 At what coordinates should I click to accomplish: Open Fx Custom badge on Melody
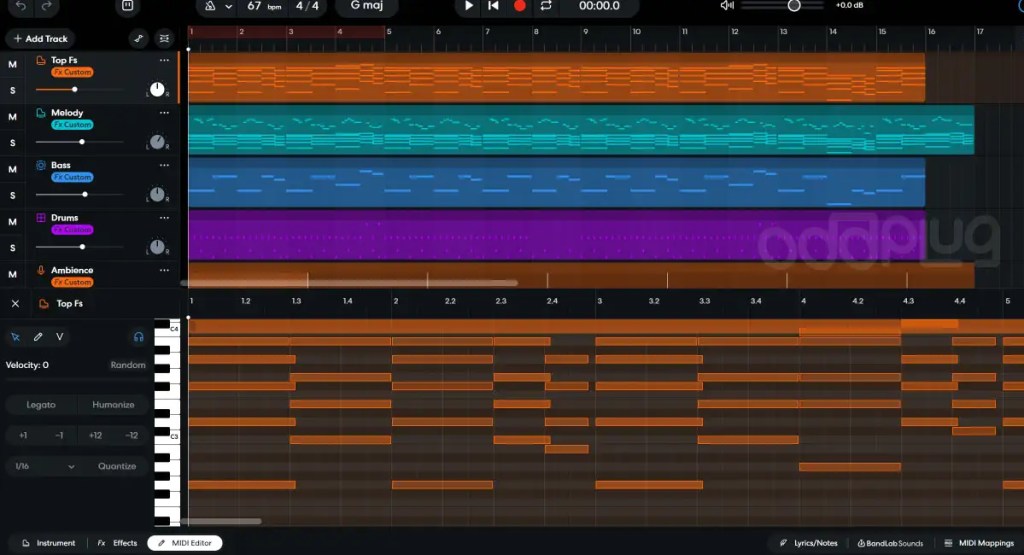72,125
